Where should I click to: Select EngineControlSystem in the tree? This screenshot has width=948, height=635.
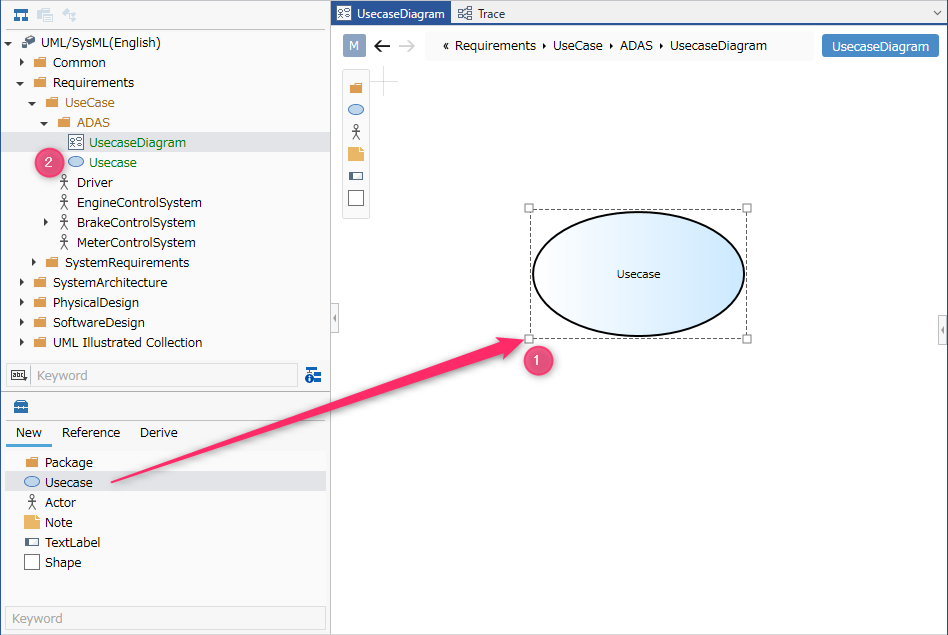click(139, 203)
